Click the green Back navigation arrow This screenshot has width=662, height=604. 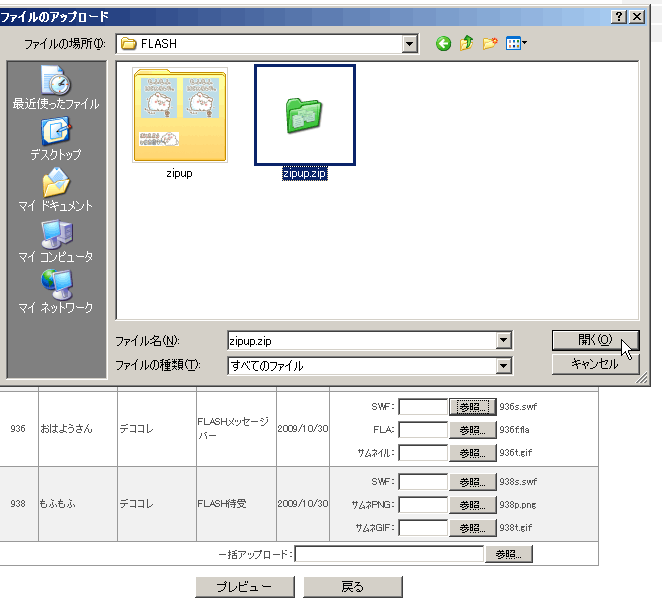[x=443, y=44]
